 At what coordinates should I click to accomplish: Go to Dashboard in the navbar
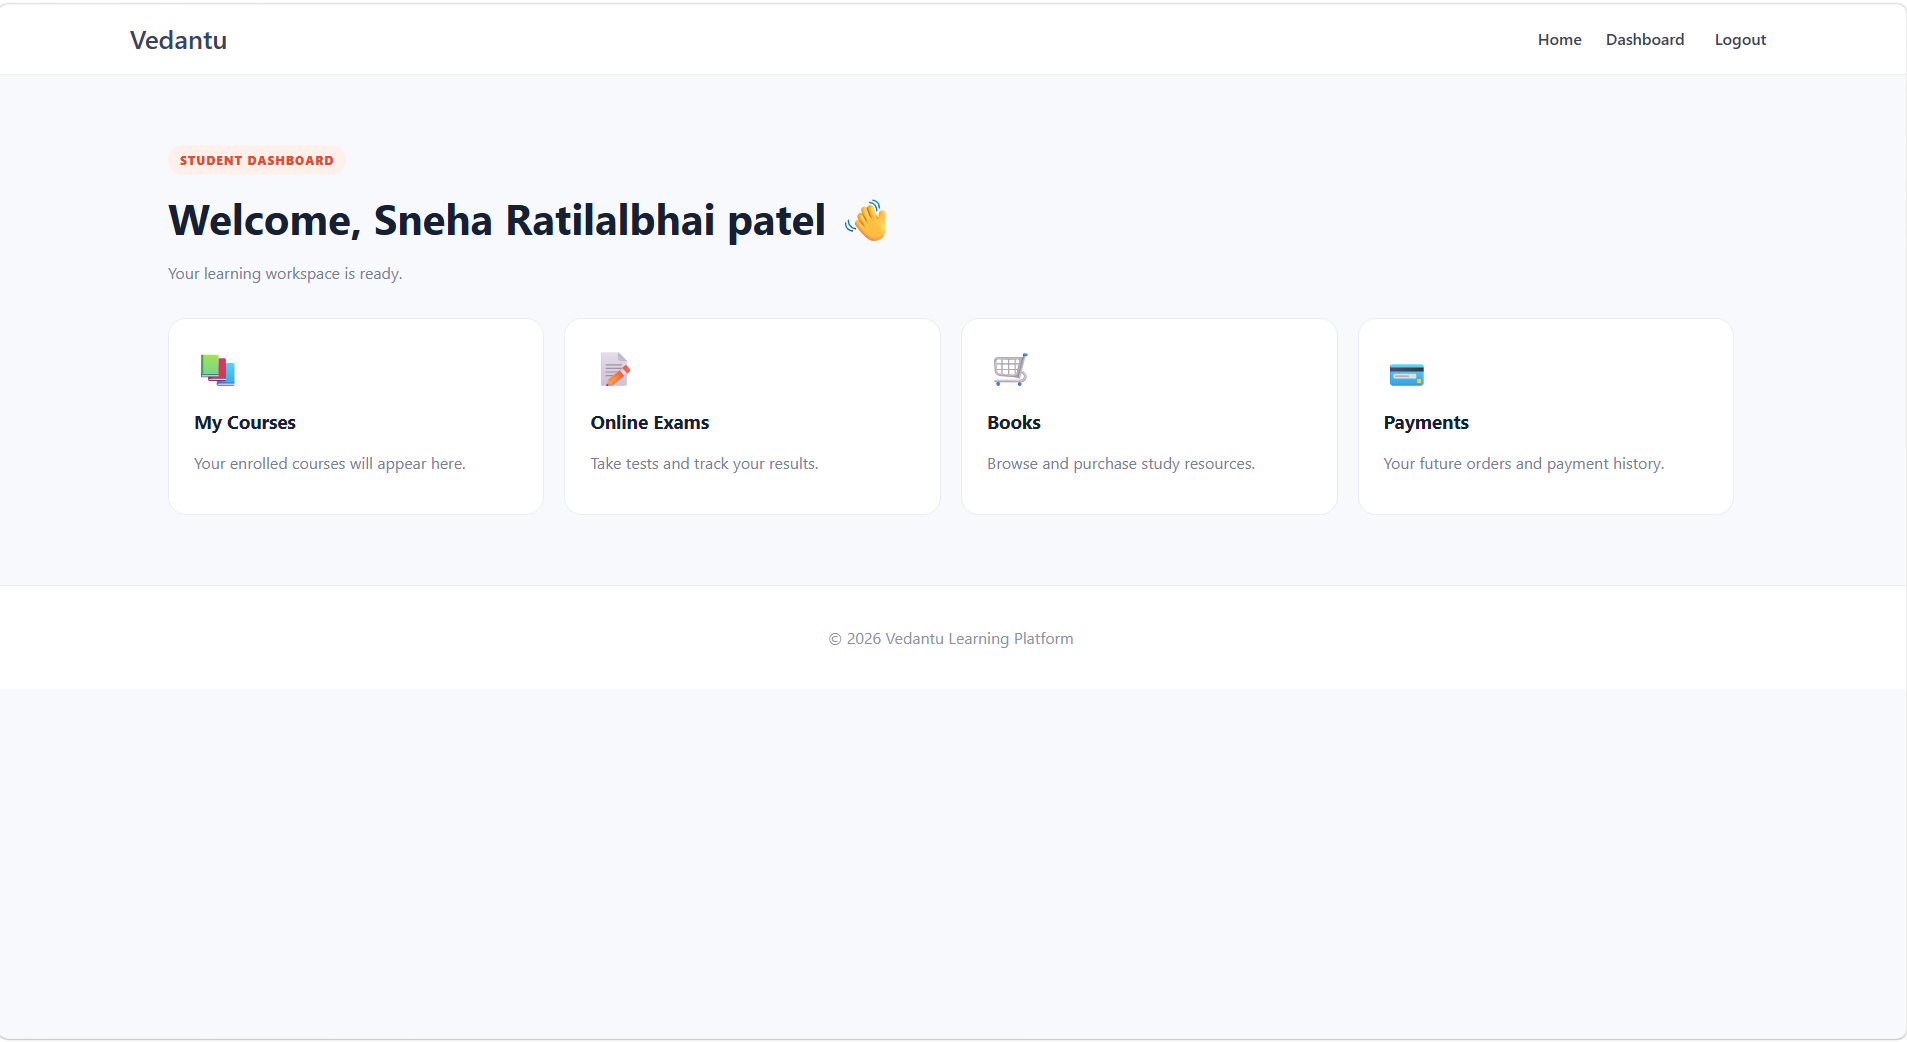click(x=1645, y=40)
